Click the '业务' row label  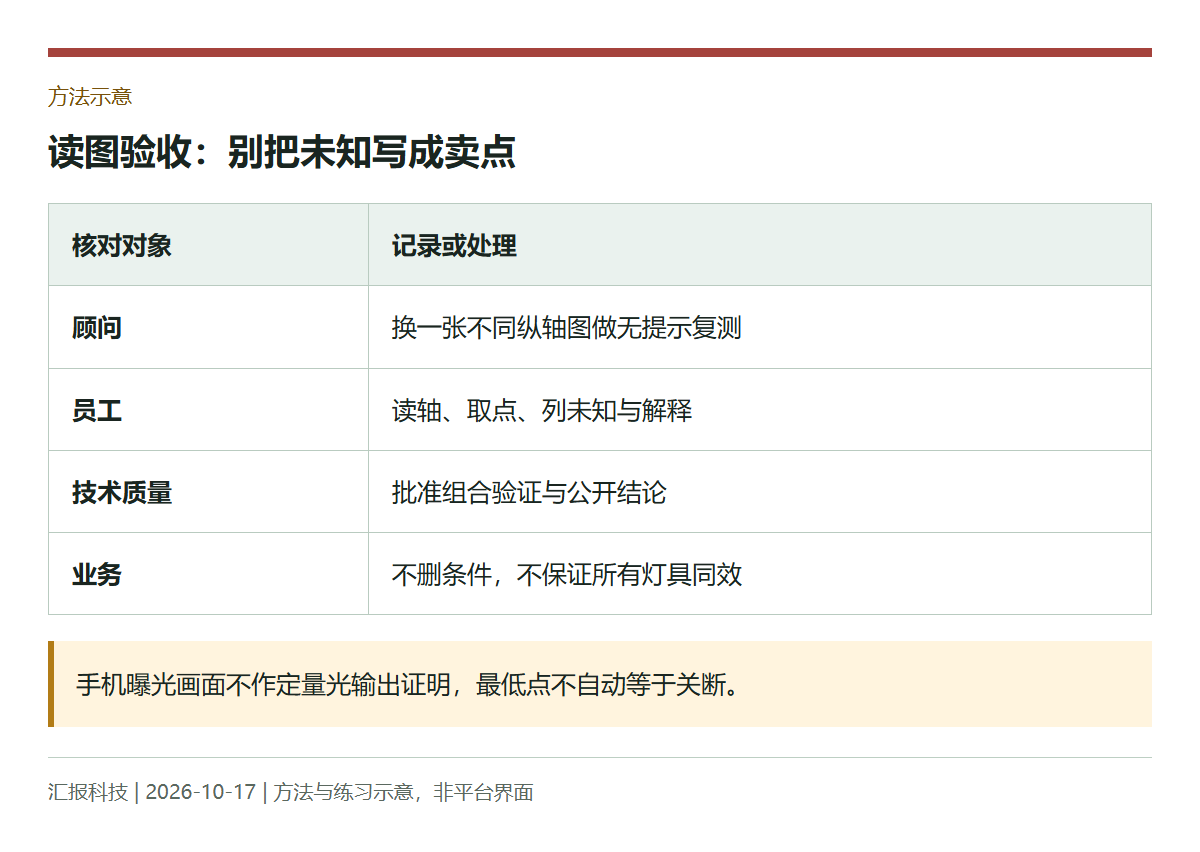click(97, 574)
